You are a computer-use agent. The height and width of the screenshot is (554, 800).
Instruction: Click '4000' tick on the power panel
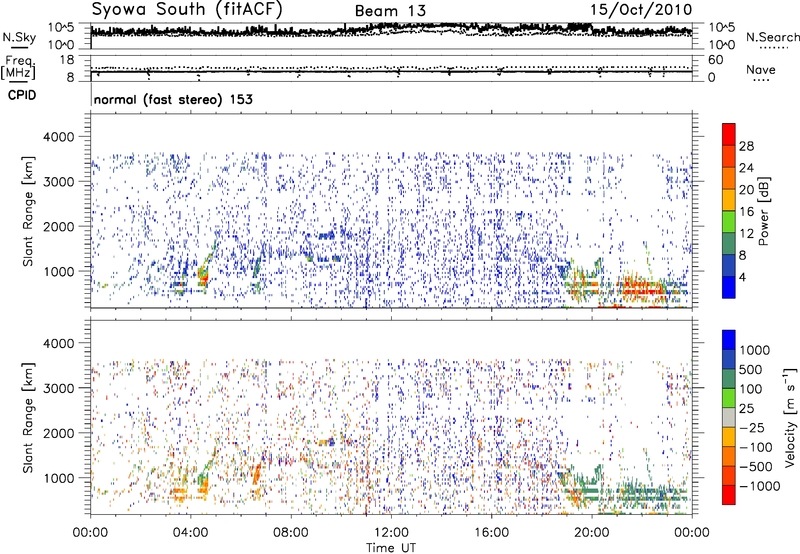pos(58,137)
